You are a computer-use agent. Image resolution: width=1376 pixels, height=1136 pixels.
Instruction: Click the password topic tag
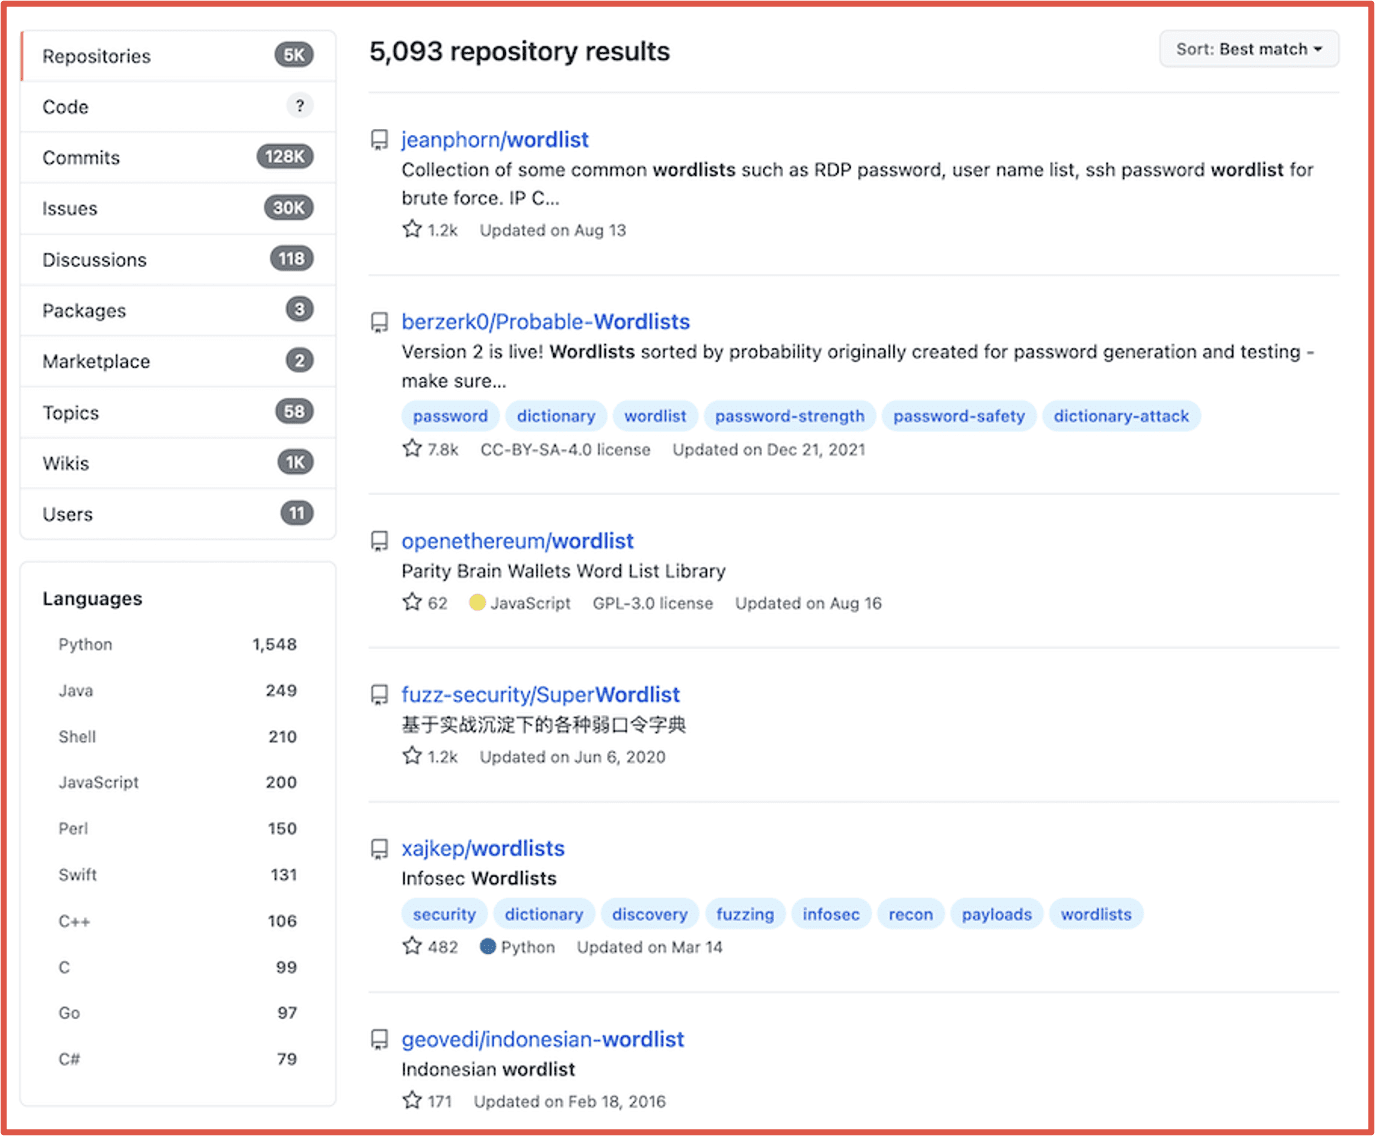pos(450,416)
